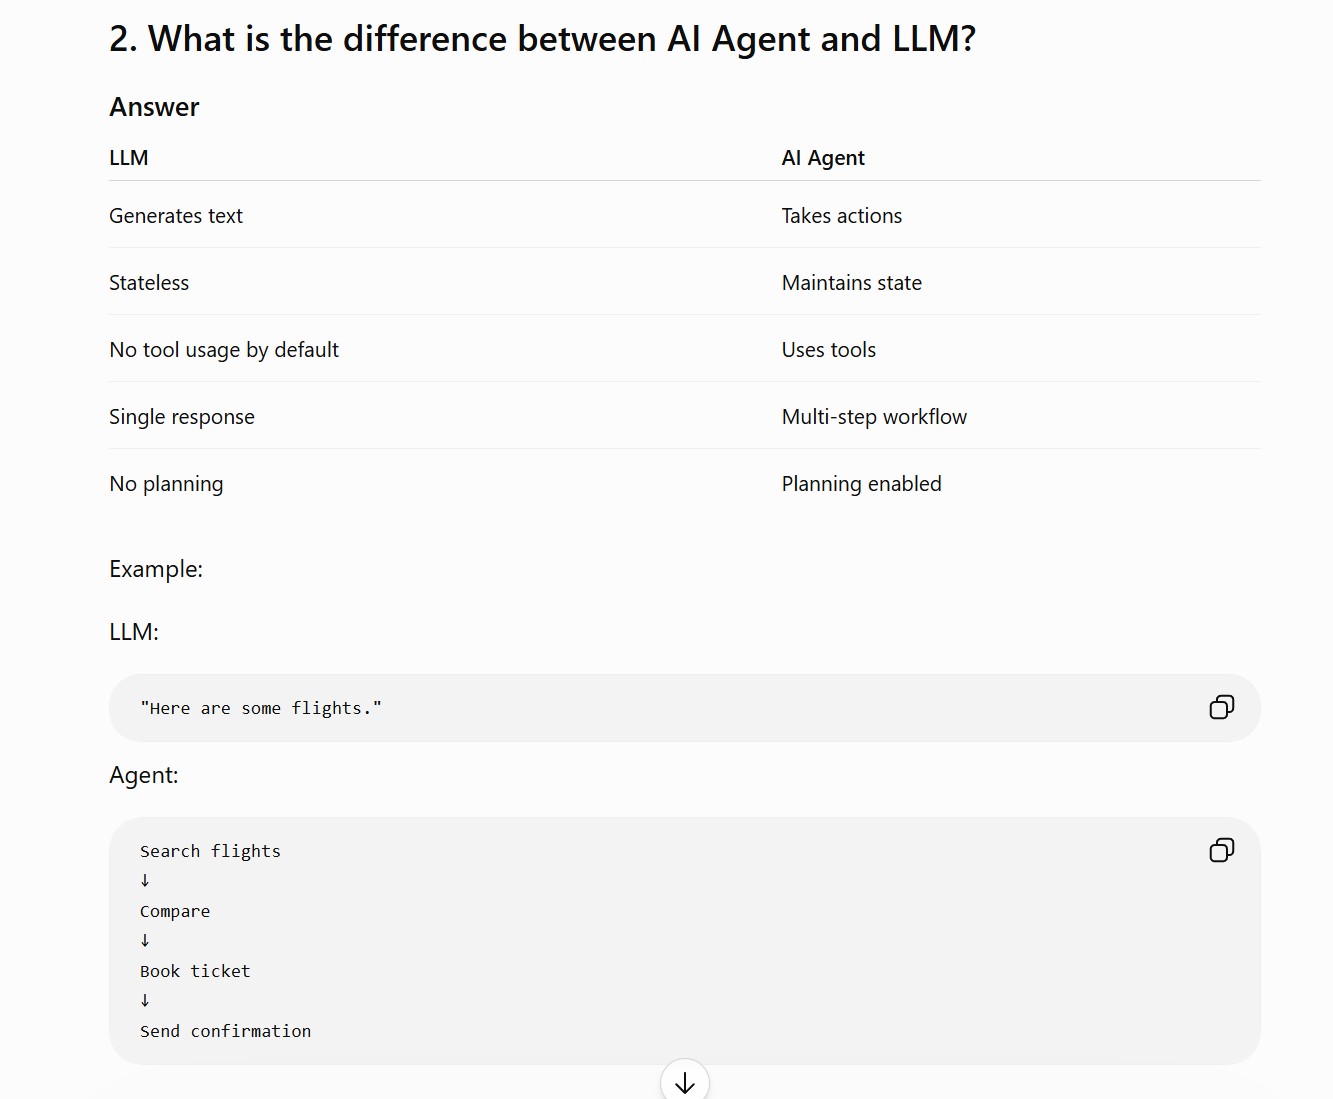The height and width of the screenshot is (1099, 1333).
Task: Click the "Generates text" table cell
Action: click(176, 216)
